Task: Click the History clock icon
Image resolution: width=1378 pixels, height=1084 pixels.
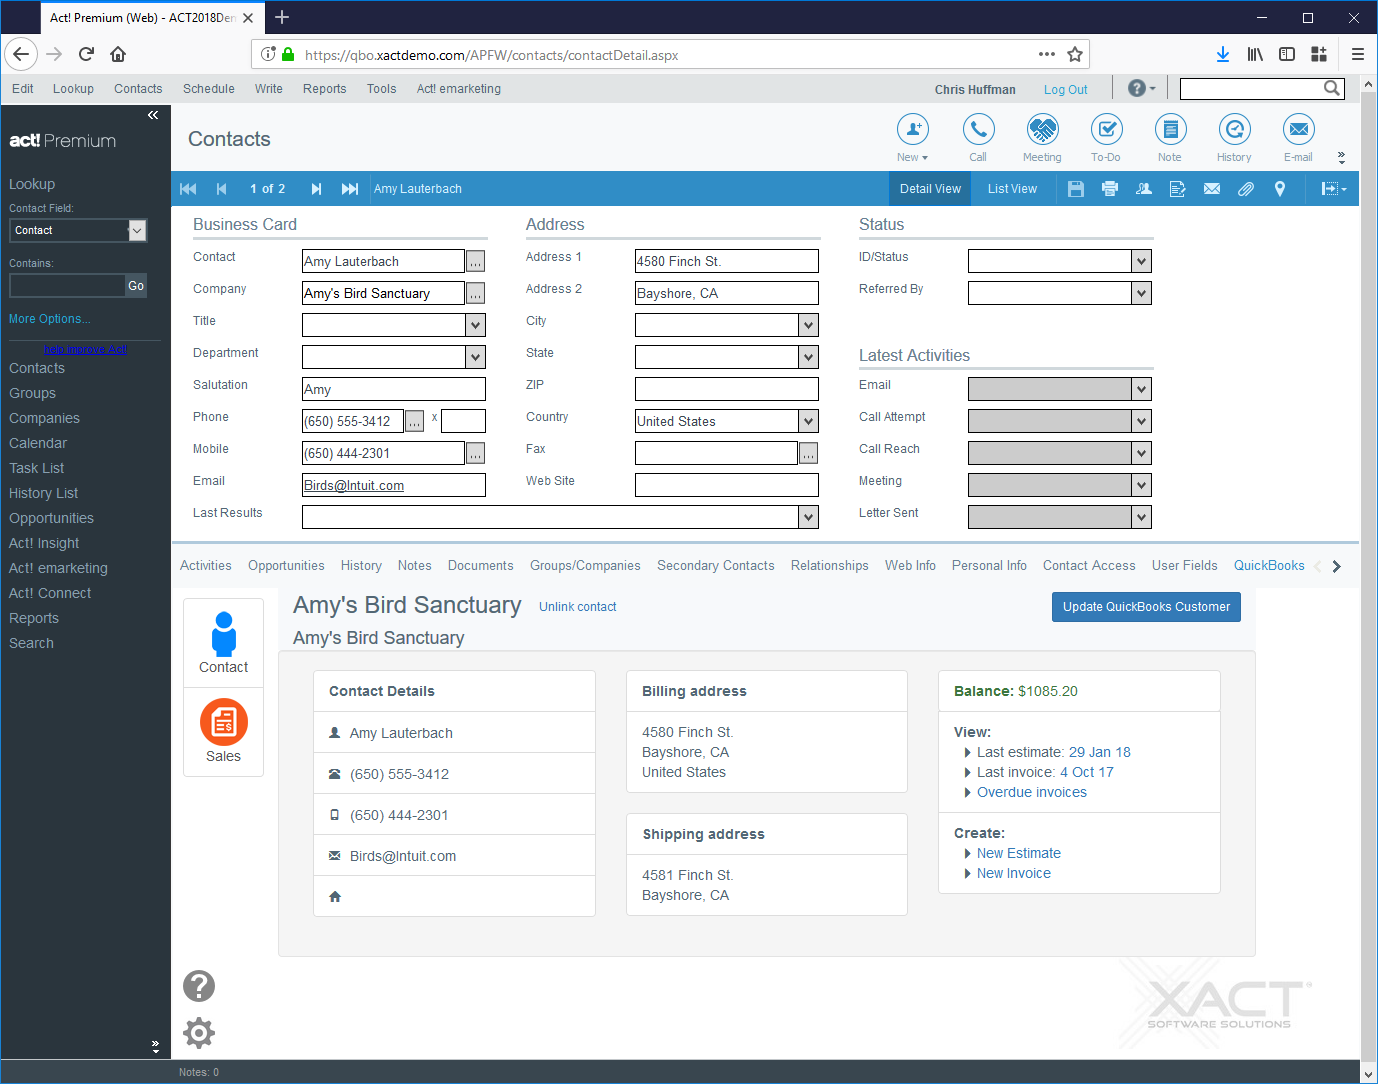Action: tap(1234, 129)
